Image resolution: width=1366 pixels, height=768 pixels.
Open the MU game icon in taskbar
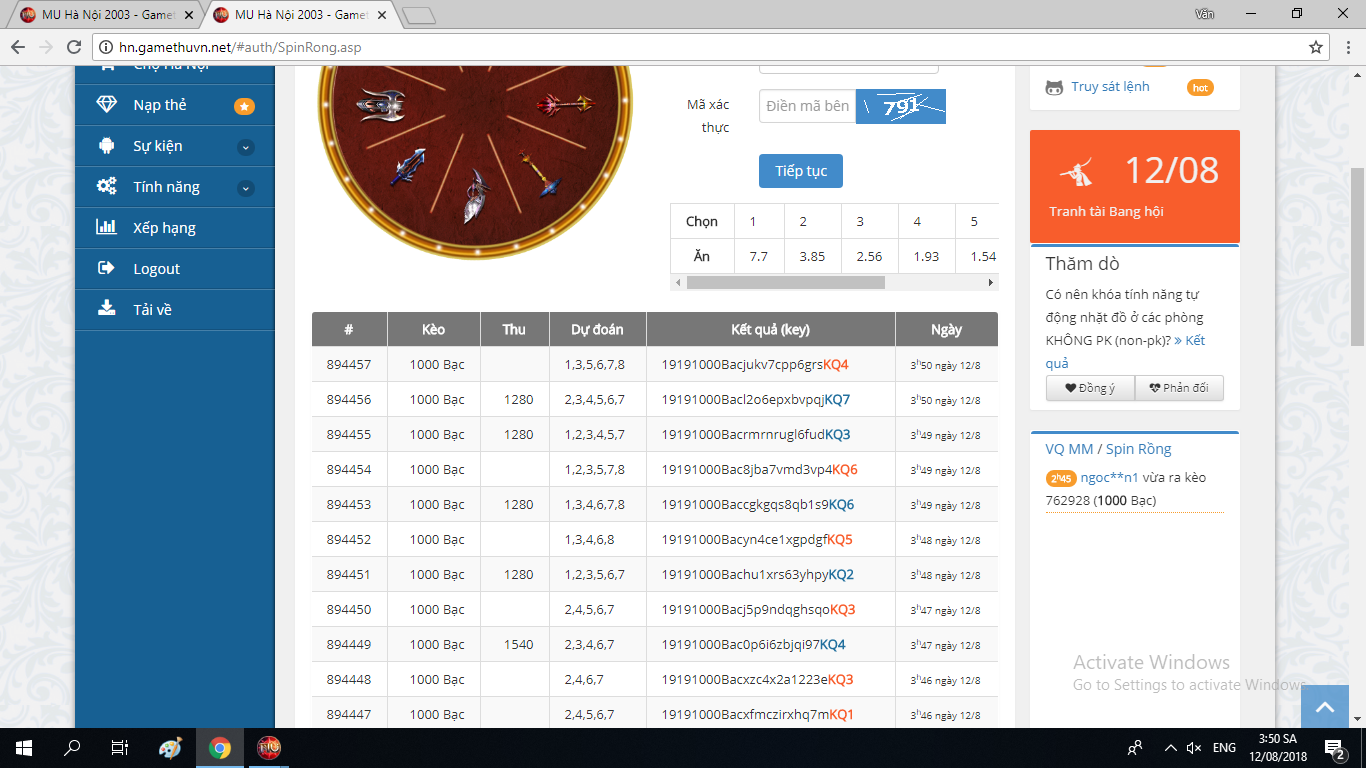(269, 748)
